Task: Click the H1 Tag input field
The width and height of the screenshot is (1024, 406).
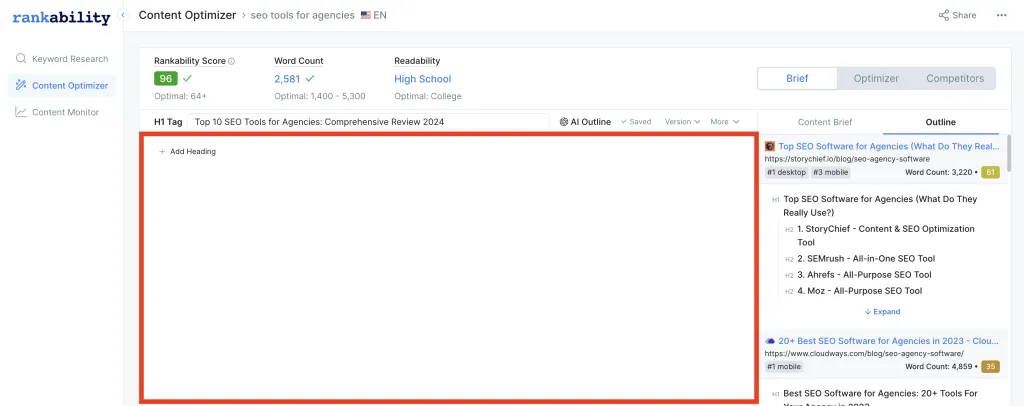Action: (x=368, y=121)
